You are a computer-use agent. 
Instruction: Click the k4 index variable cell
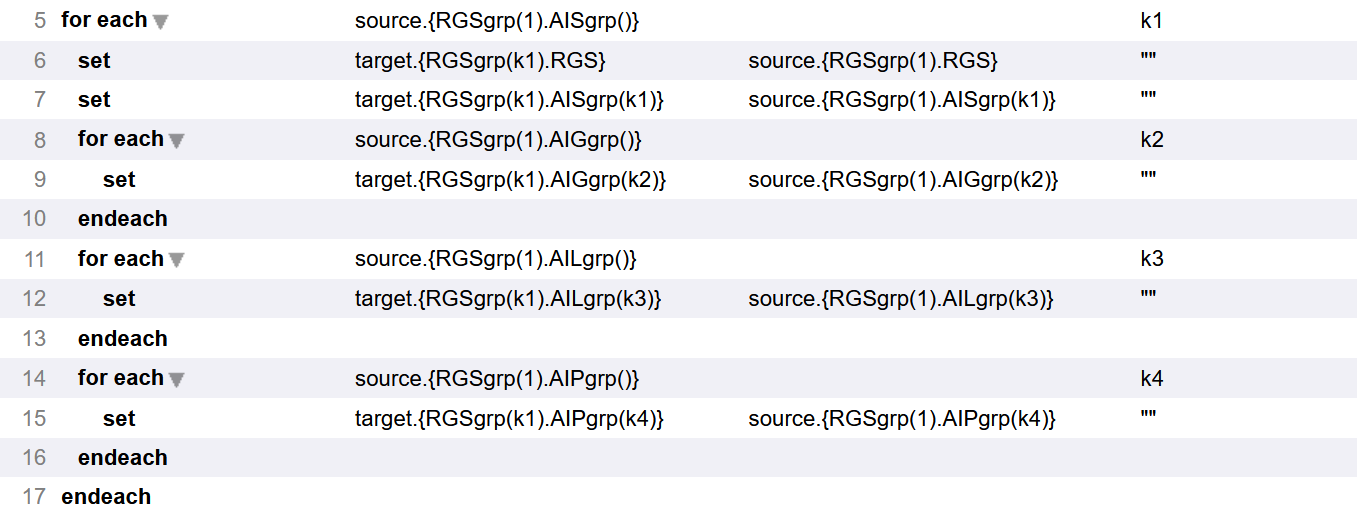point(1152,379)
